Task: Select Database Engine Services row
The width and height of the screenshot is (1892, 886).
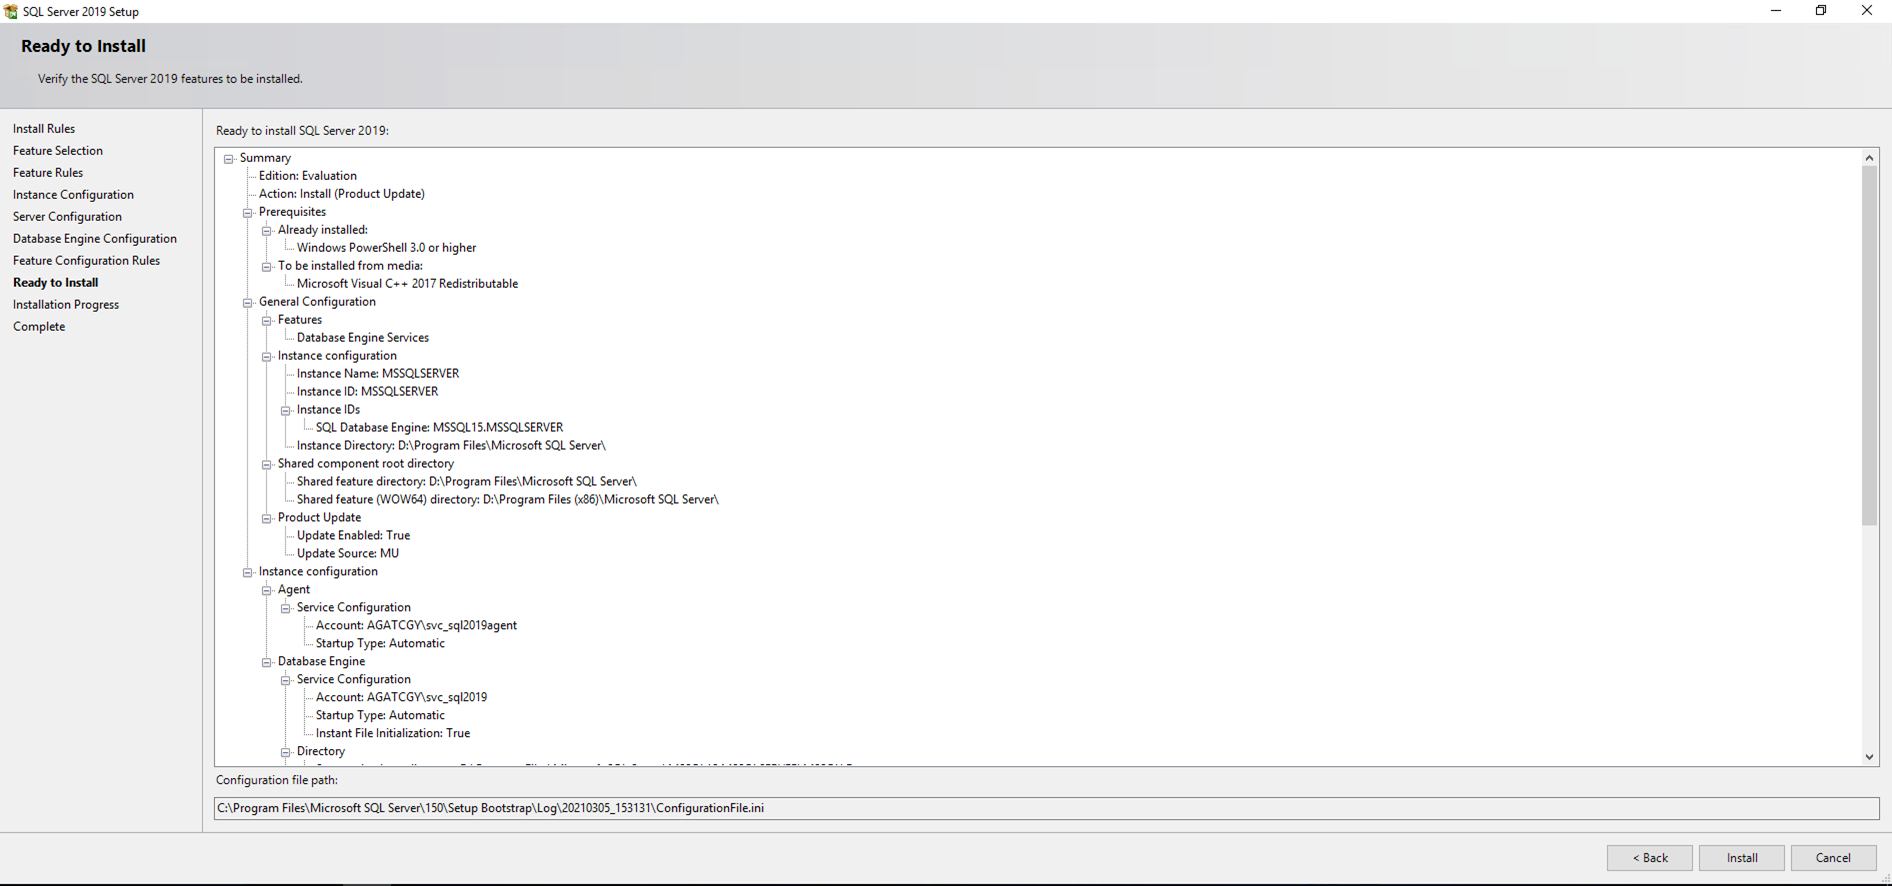Action: [362, 338]
